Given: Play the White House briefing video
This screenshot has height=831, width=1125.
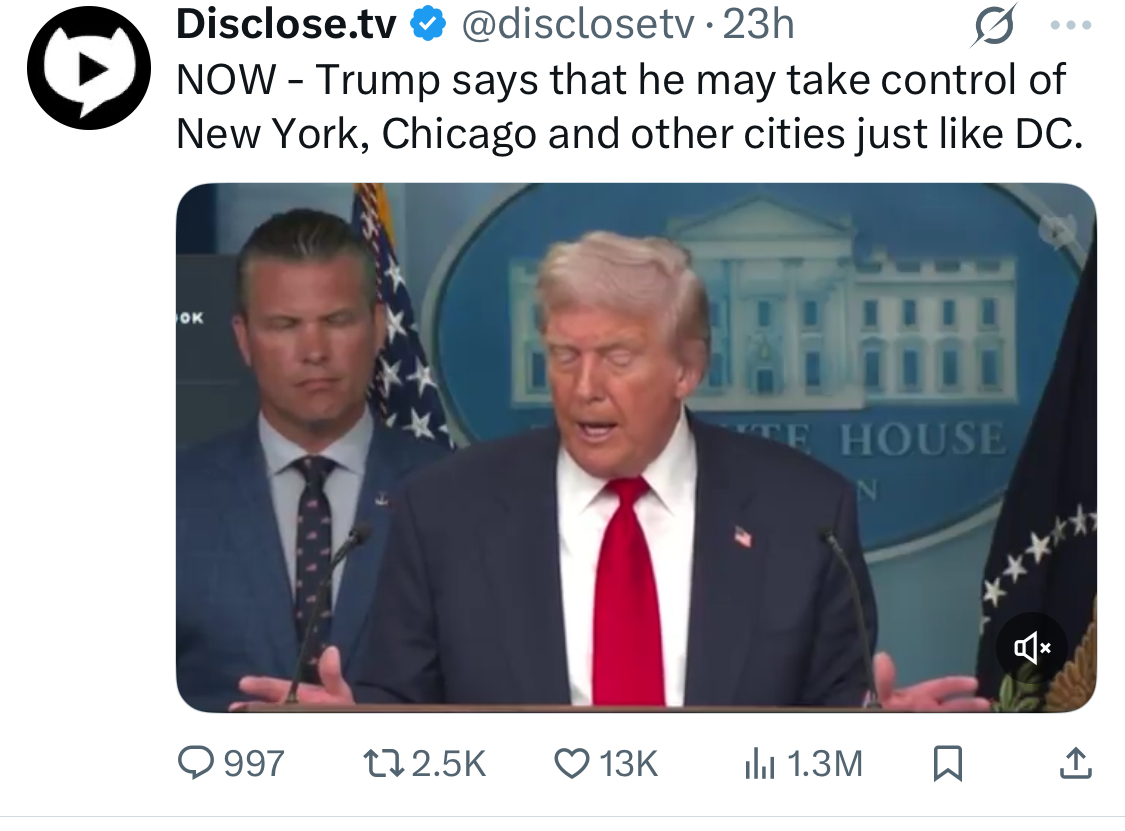Looking at the screenshot, I should 636,447.
